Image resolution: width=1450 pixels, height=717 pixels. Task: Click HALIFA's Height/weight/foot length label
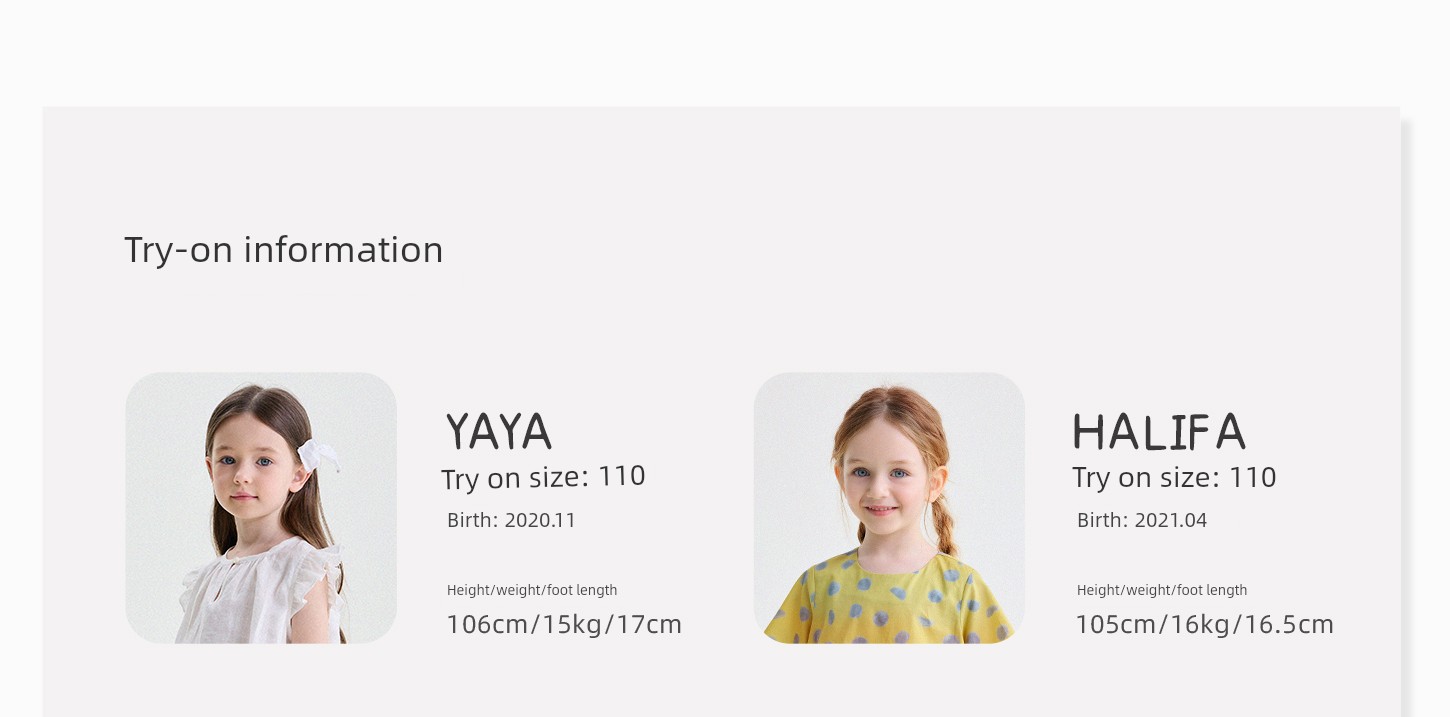[1162, 590]
